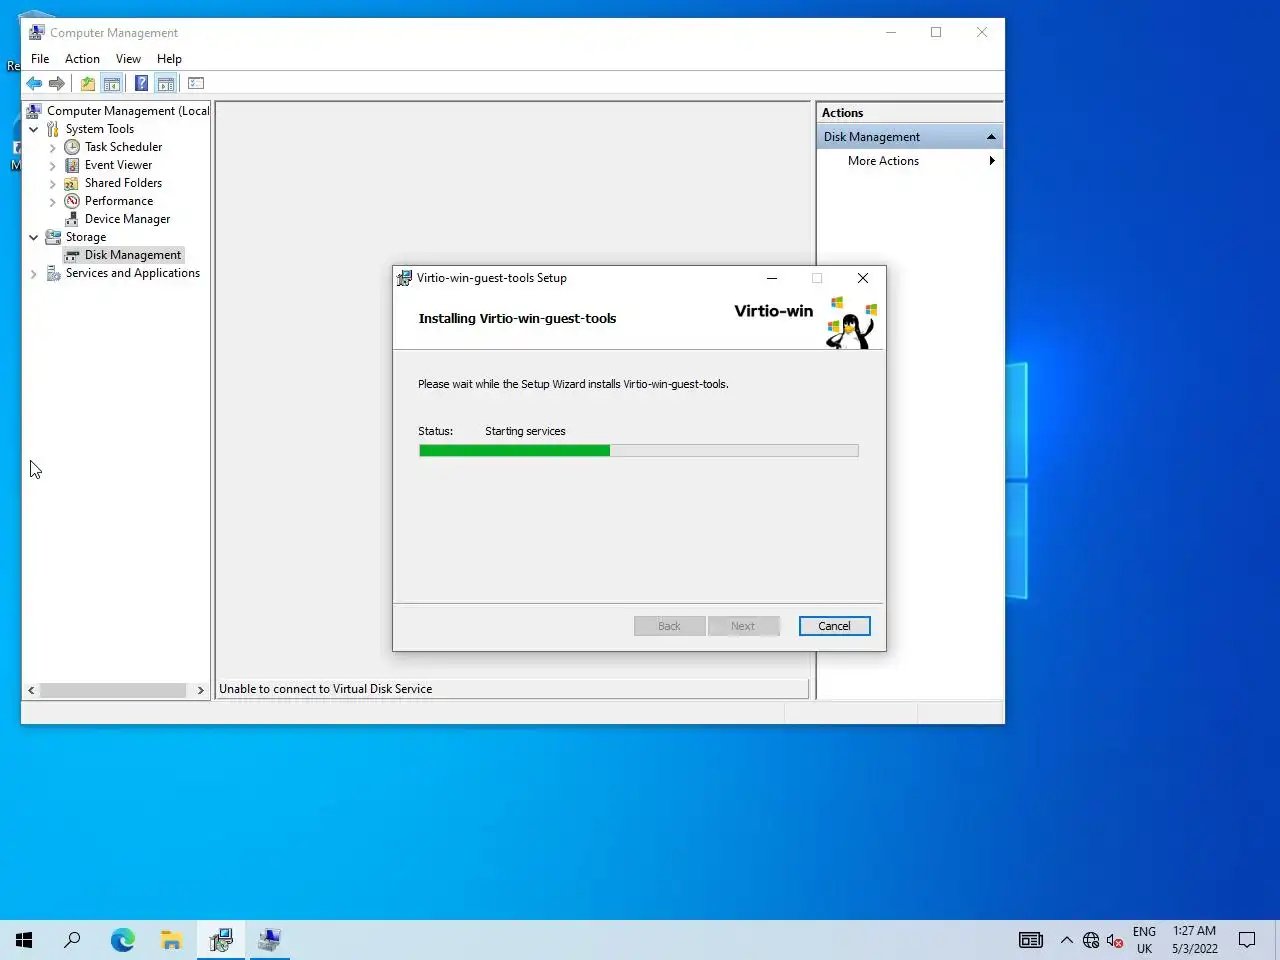Click the Event Viewer icon in tree
Screen dimensions: 1280x960
[x=72, y=165]
